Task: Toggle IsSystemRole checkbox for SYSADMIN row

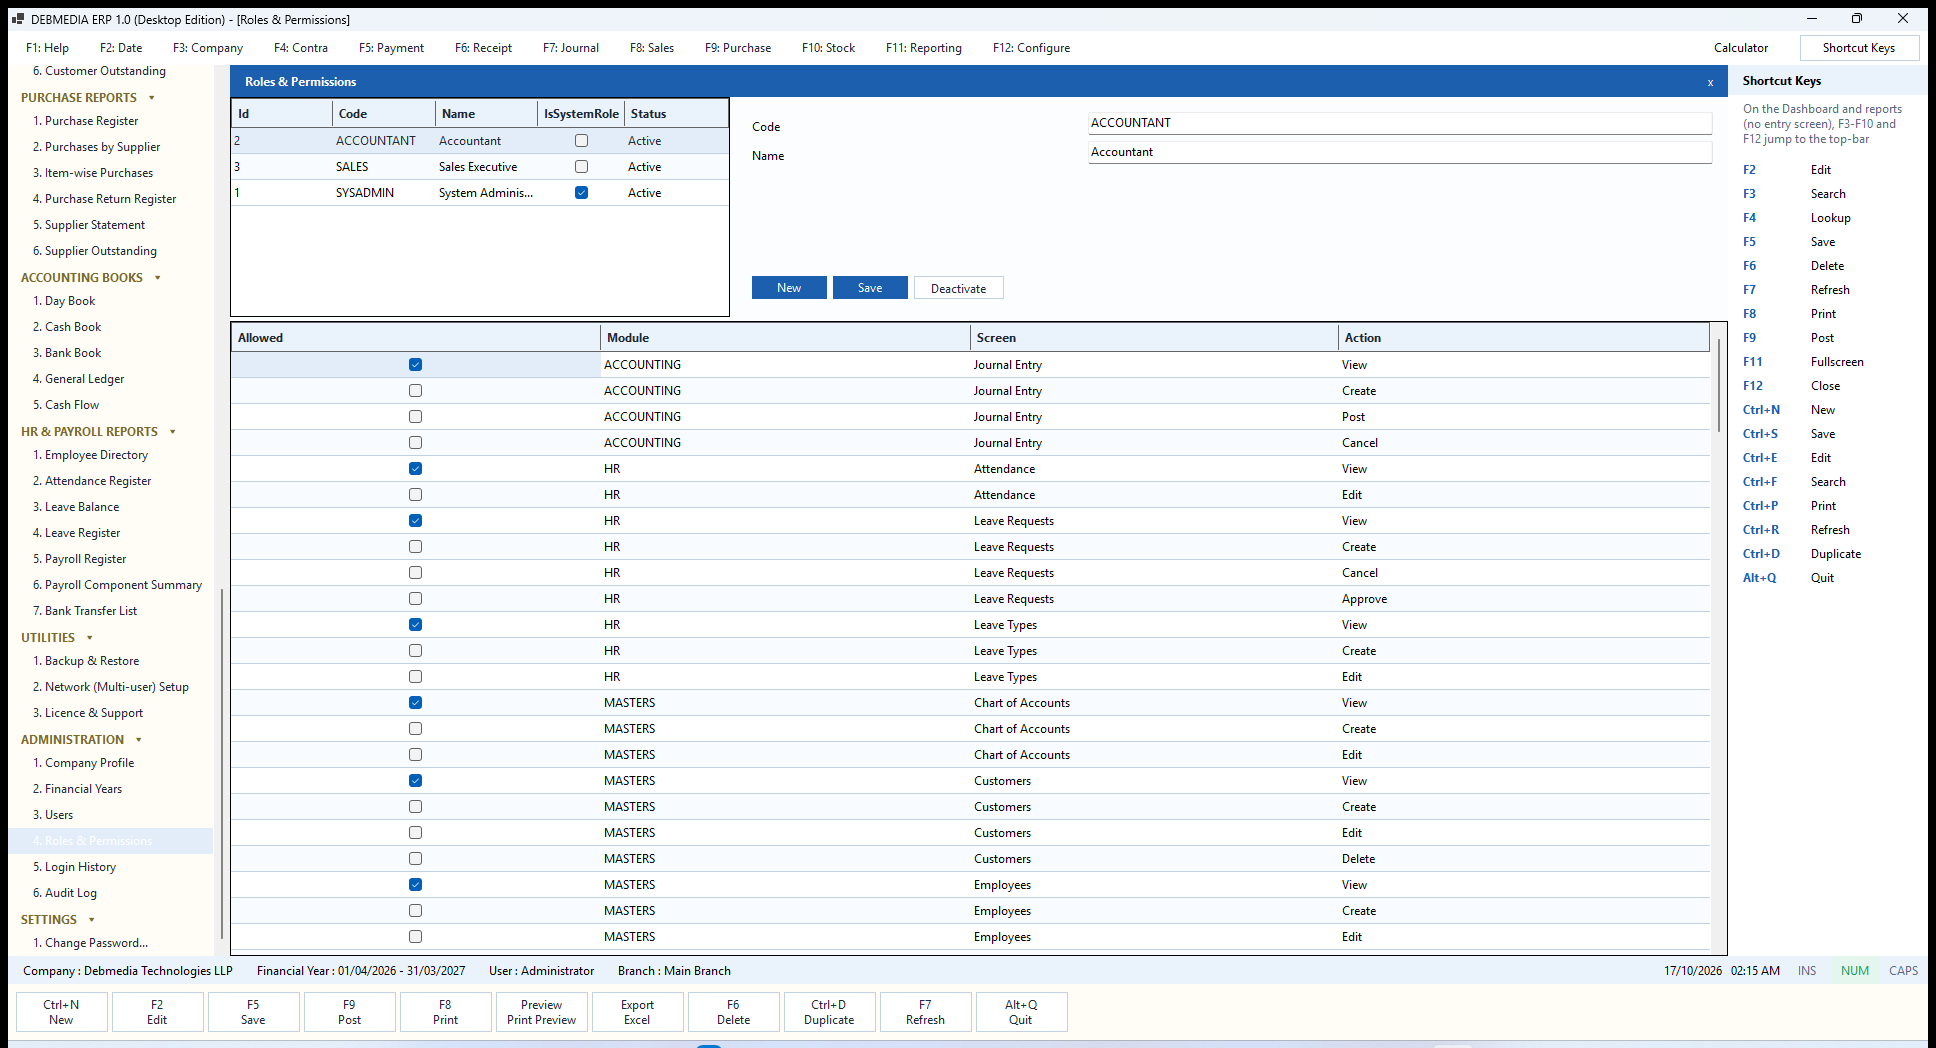Action: [581, 193]
